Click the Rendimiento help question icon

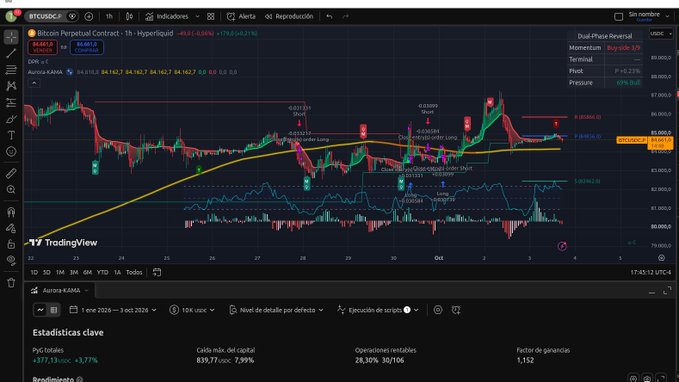[80, 379]
